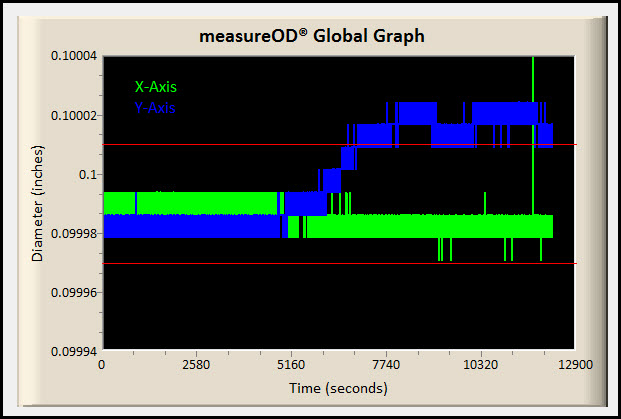The width and height of the screenshot is (621, 419).
Task: Click the 0.1 Y-axis value
Action: coord(88,175)
